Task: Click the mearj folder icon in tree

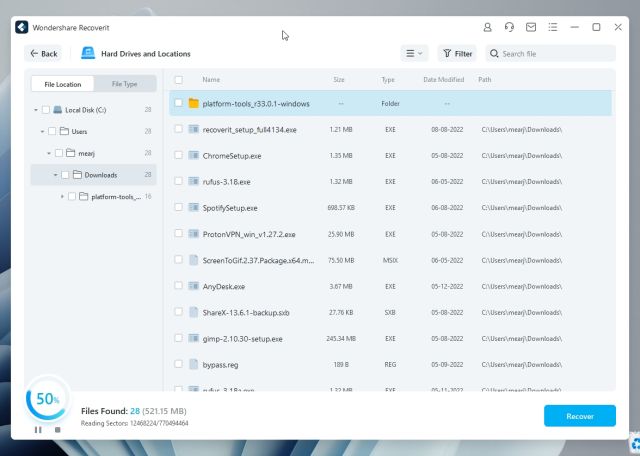Action: click(x=71, y=153)
